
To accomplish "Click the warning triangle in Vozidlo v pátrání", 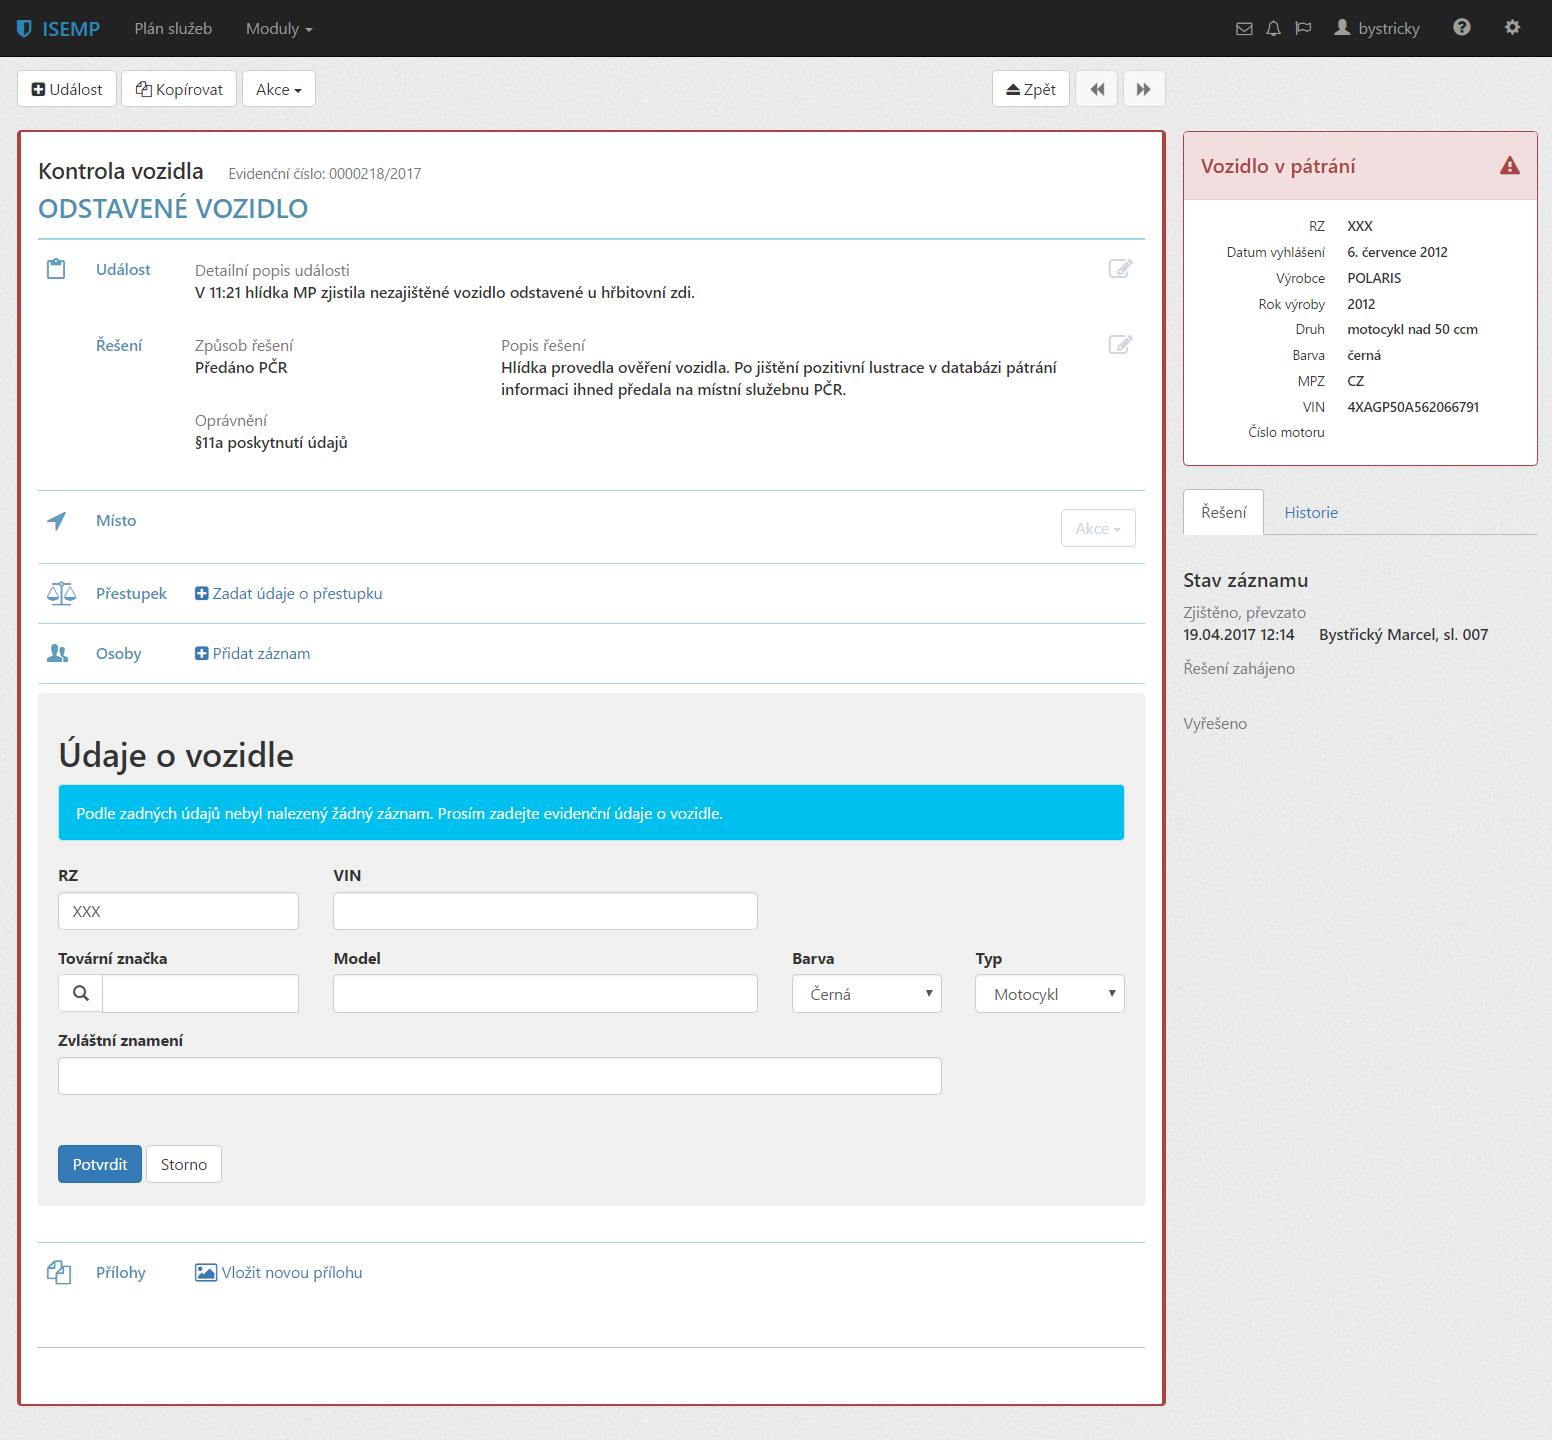I will pyautogui.click(x=1510, y=166).
